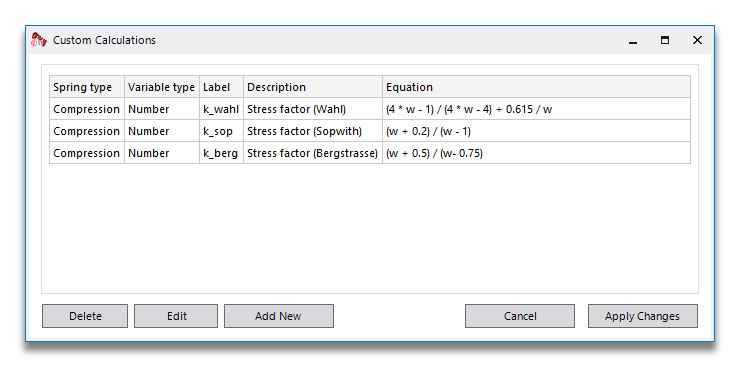Click the Description column header

313,87
